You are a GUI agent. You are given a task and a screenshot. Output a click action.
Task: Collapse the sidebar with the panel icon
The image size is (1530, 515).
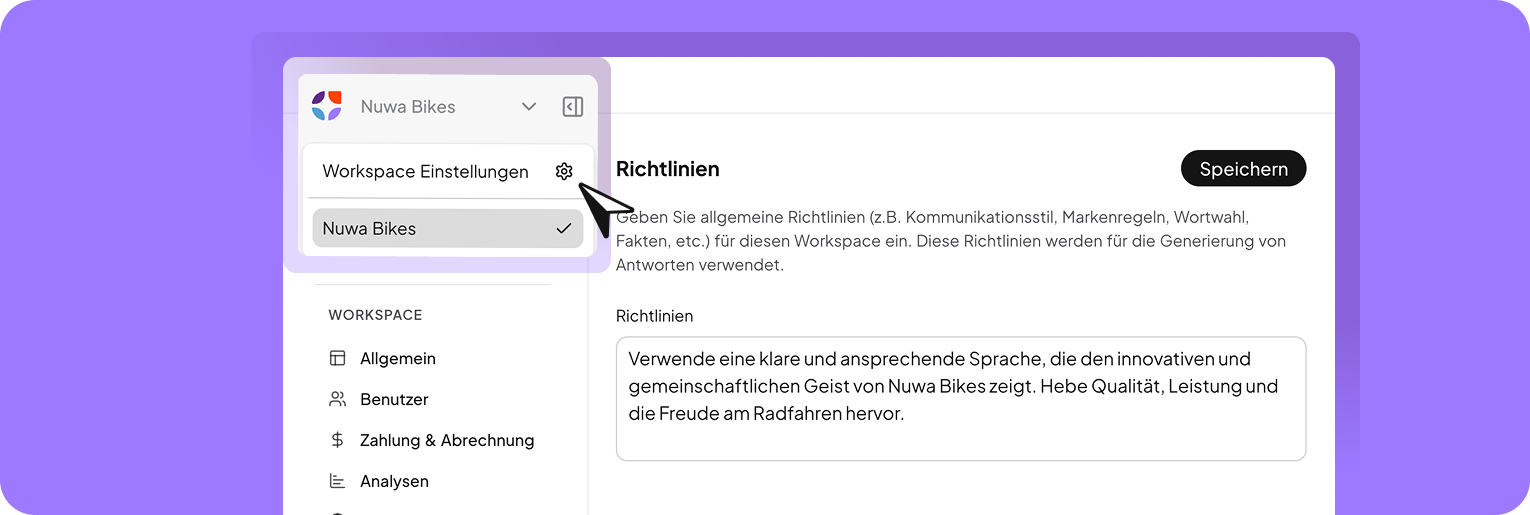coord(573,107)
